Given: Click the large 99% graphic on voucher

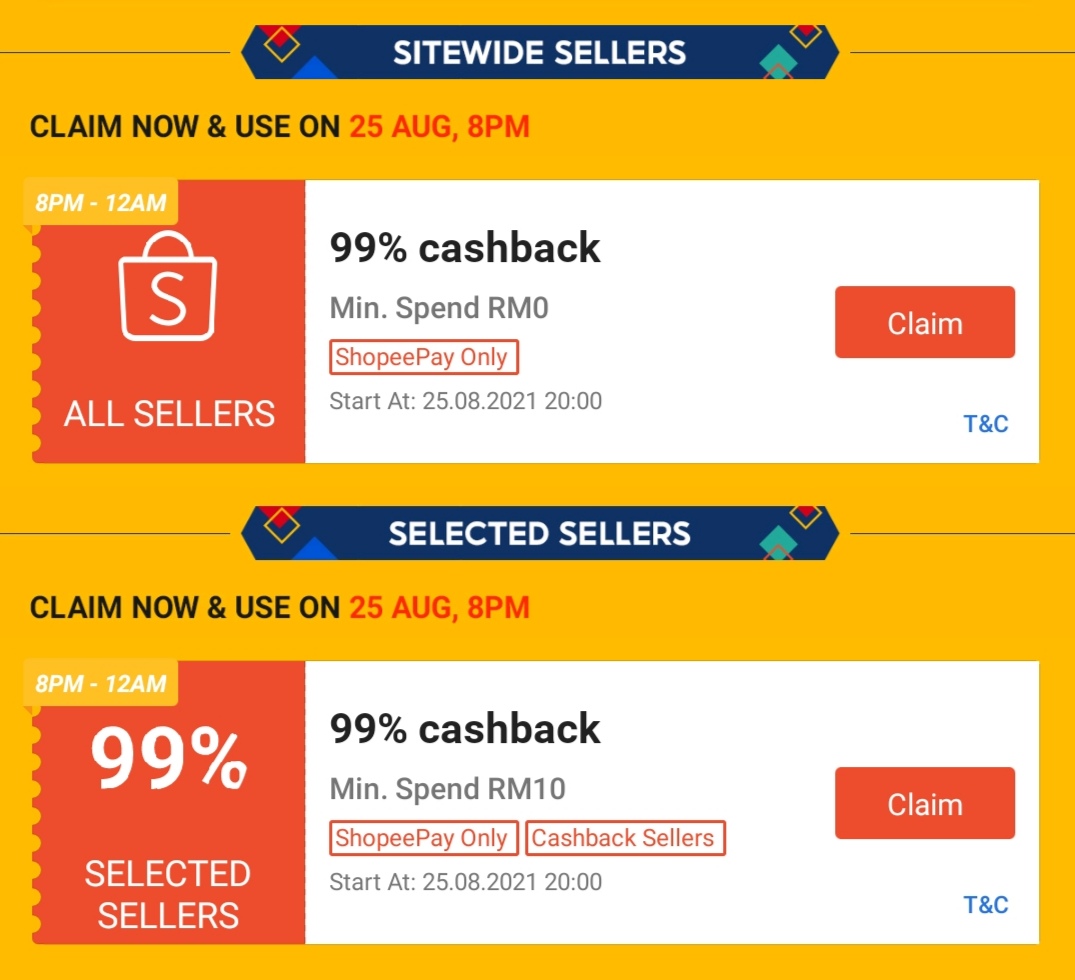Looking at the screenshot, I should [168, 761].
